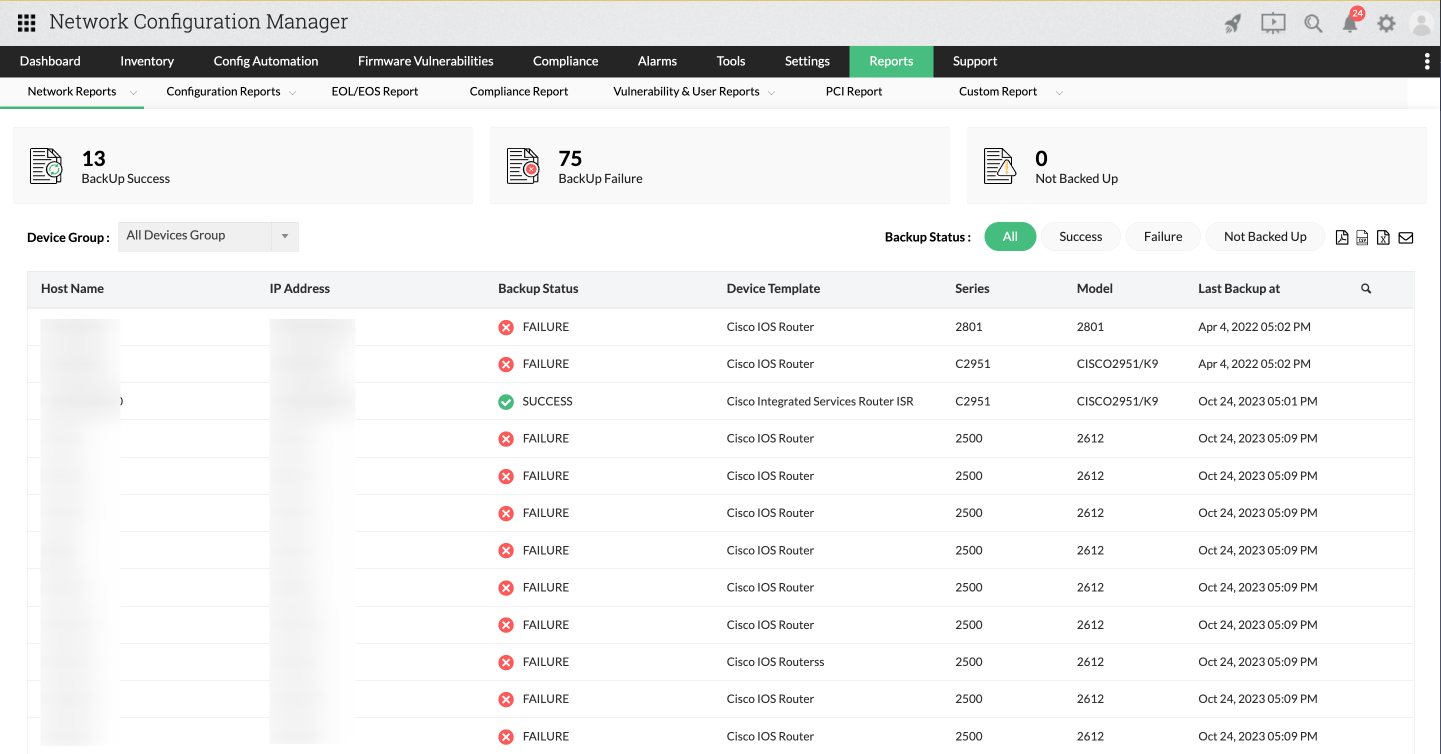Sort by IP Address column header
1441x754 pixels.
[x=300, y=289]
